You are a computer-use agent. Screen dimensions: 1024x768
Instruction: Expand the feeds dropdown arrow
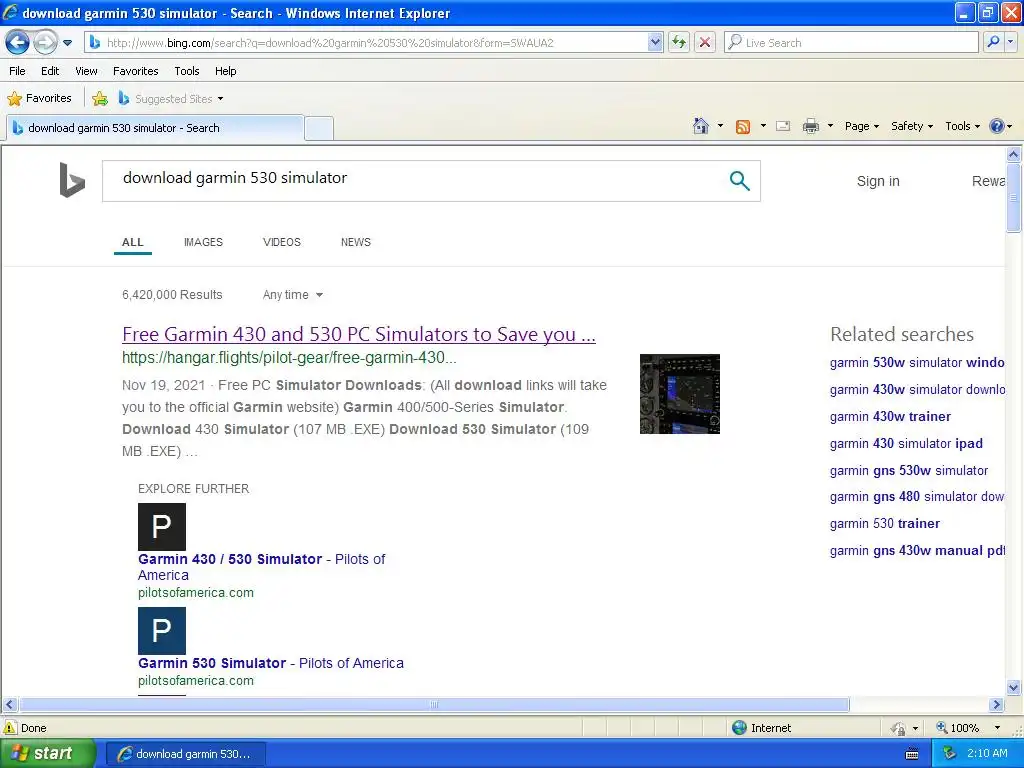pos(763,126)
